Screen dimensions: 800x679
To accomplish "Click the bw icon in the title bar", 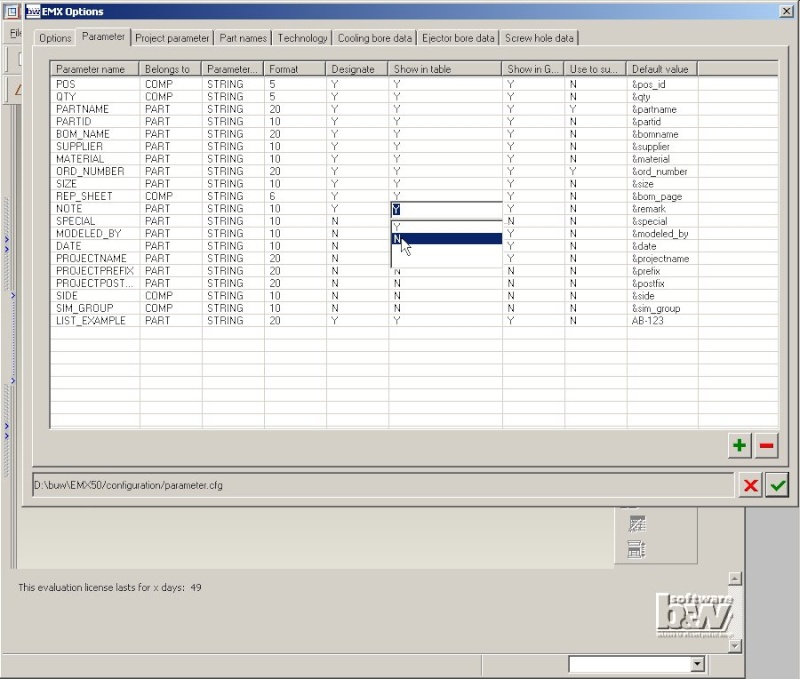I will [x=33, y=11].
